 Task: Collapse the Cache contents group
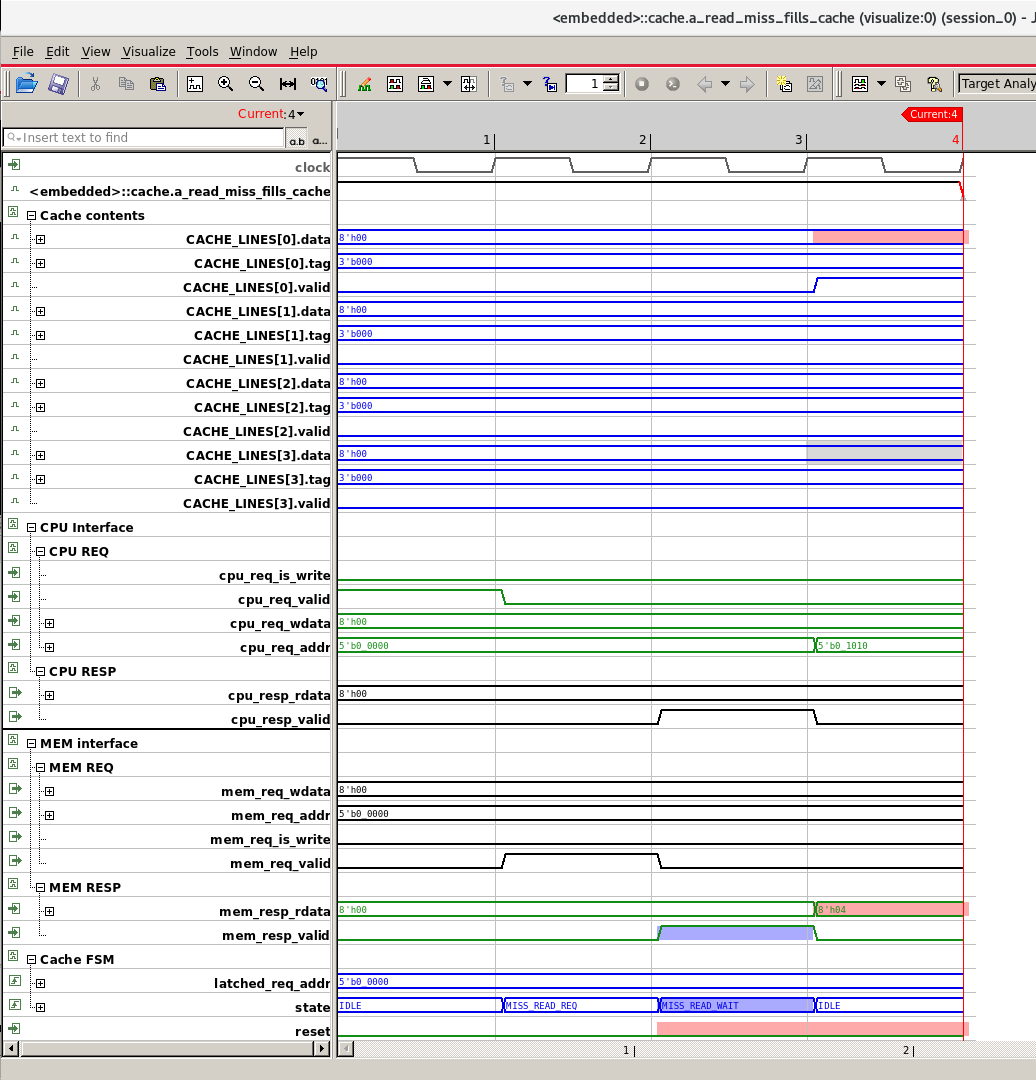(32, 216)
